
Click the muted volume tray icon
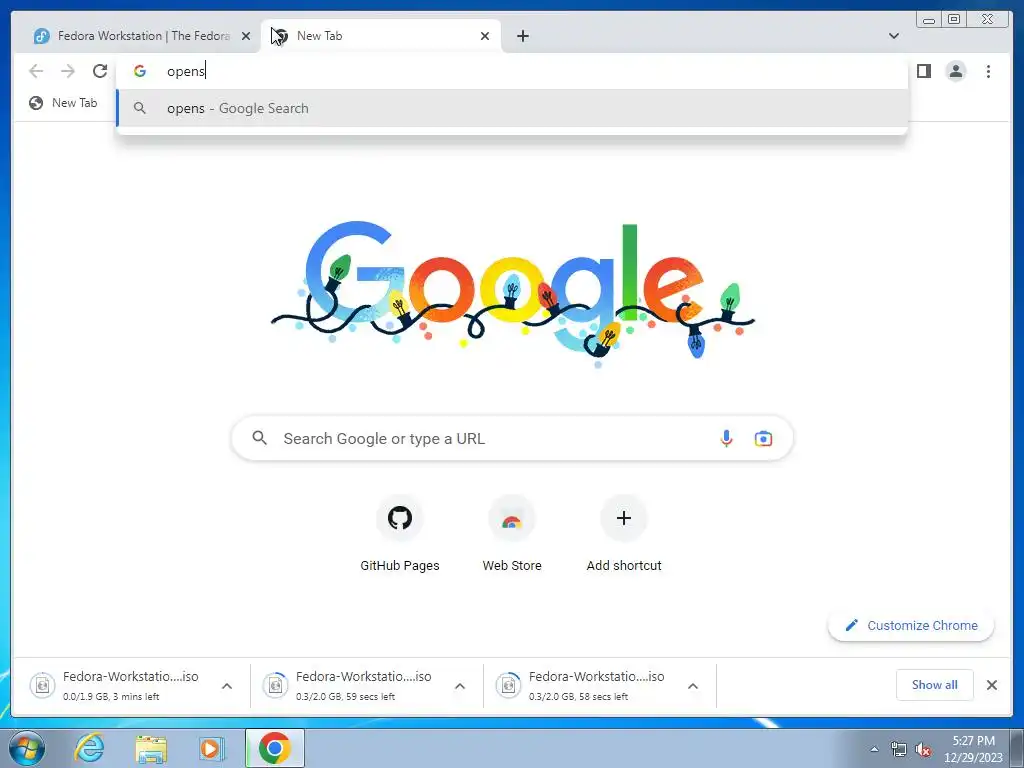tap(923, 749)
